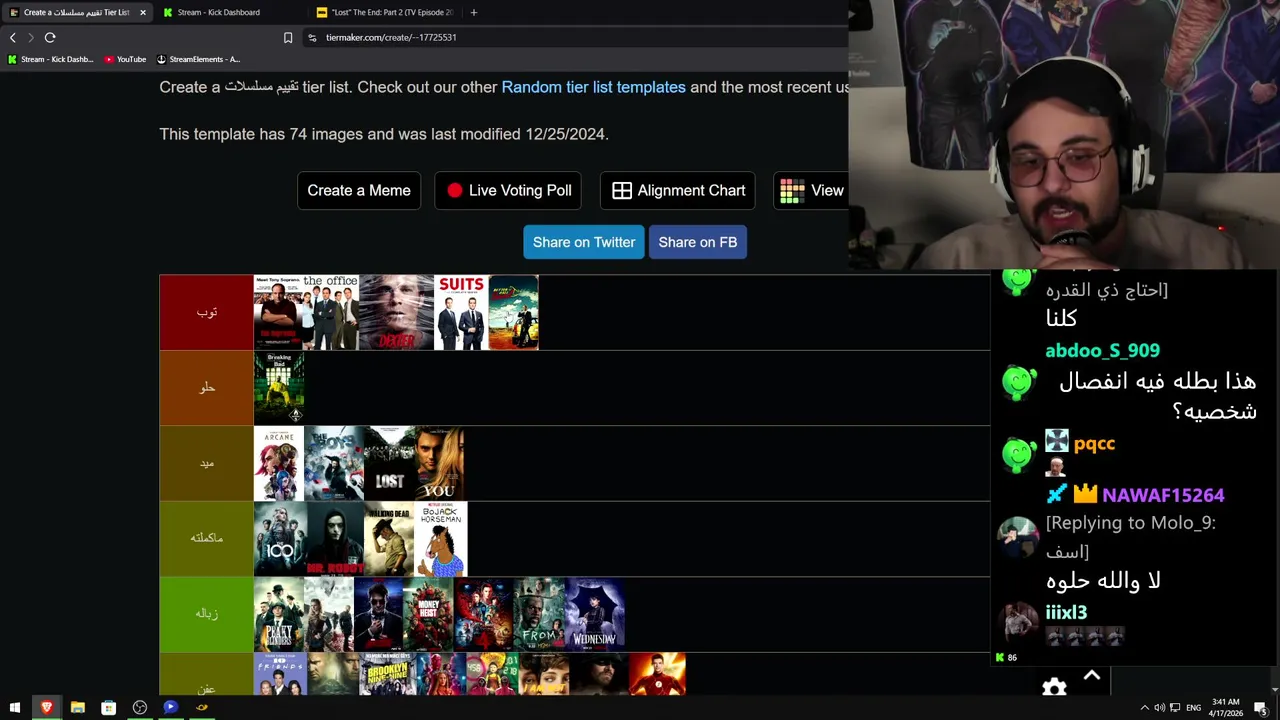
Task: Bookmark this page with the bookmark icon
Action: [288, 37]
